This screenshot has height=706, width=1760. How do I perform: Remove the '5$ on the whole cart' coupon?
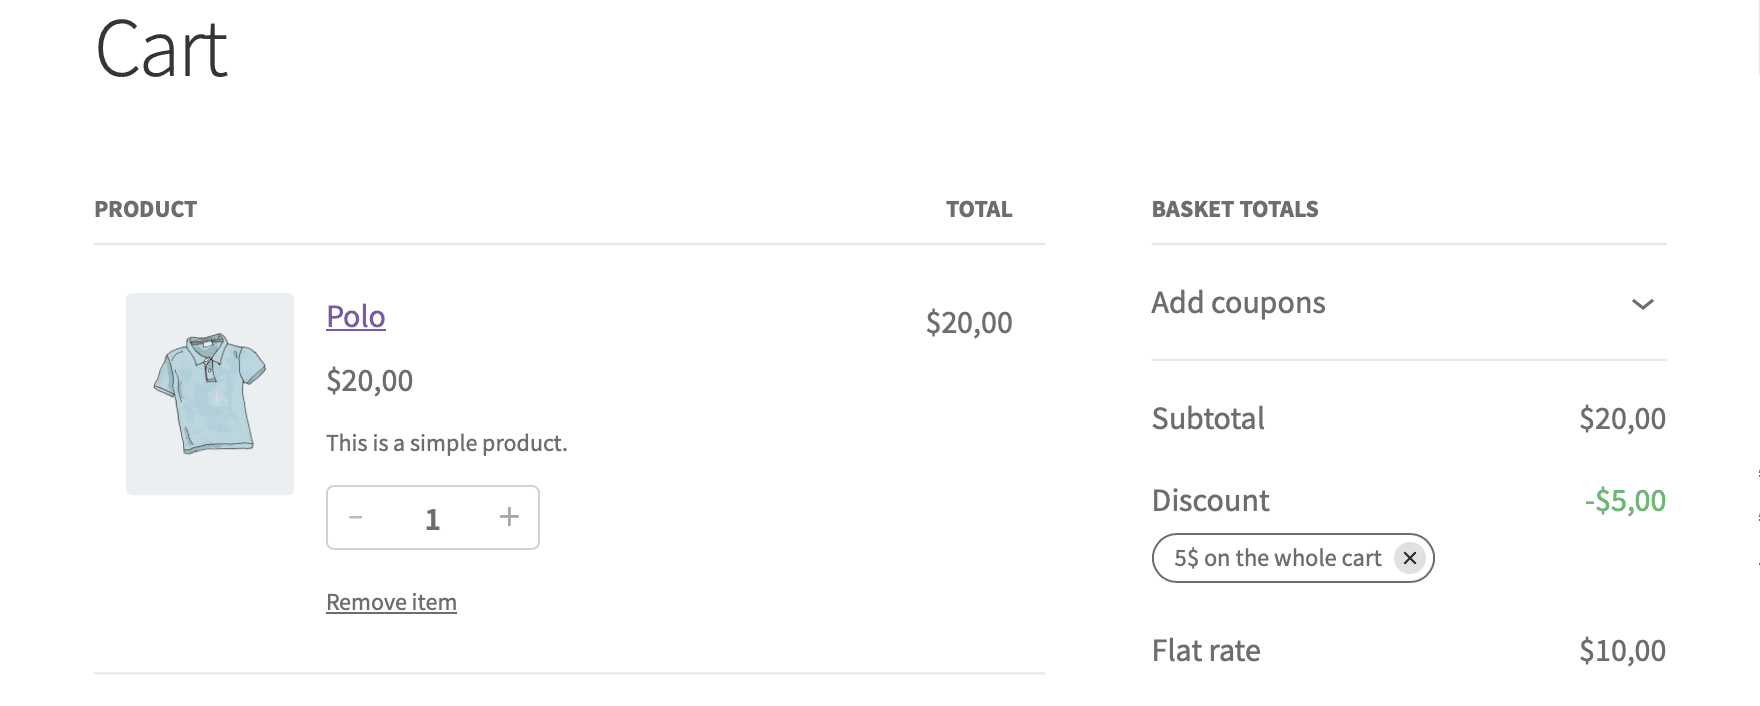click(1410, 558)
